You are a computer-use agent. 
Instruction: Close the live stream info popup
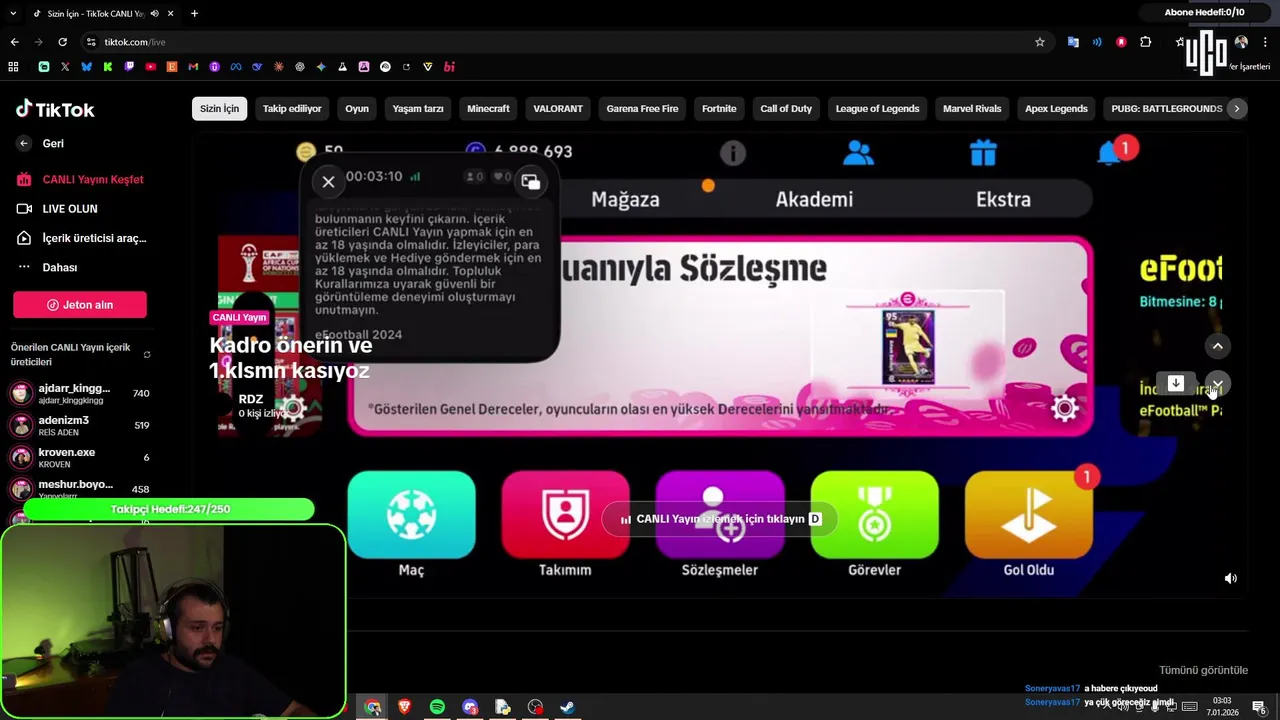(328, 182)
